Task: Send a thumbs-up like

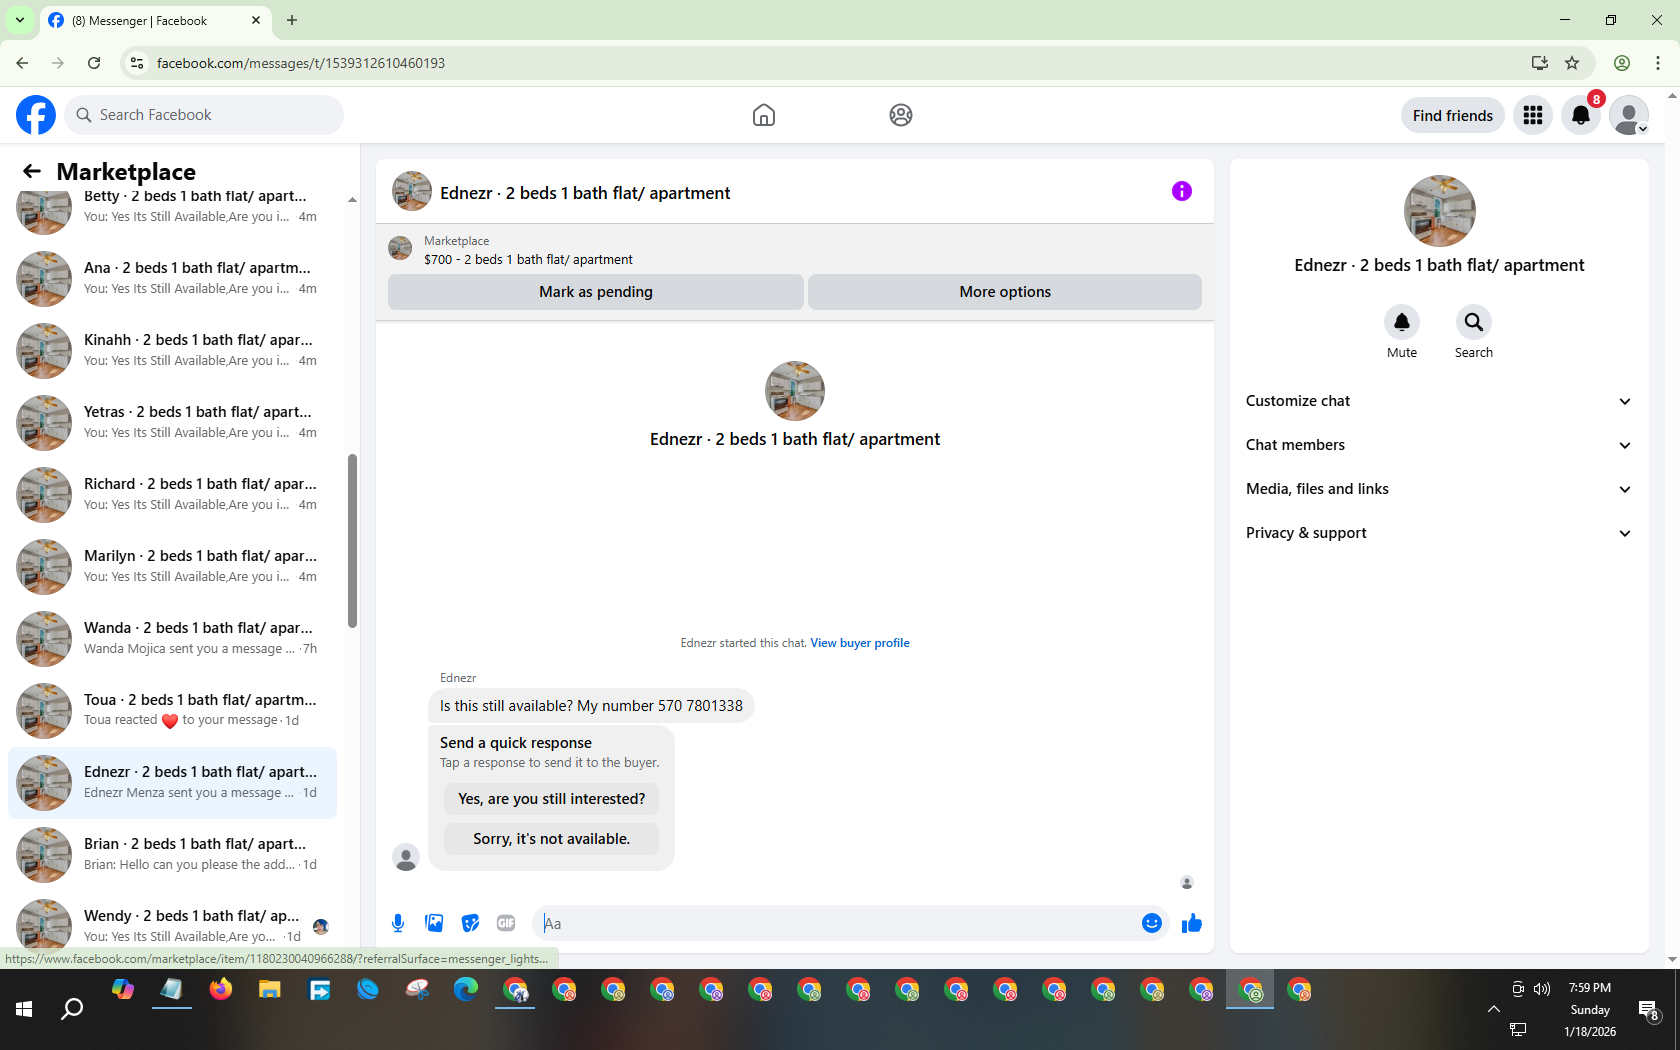Action: (x=1192, y=923)
